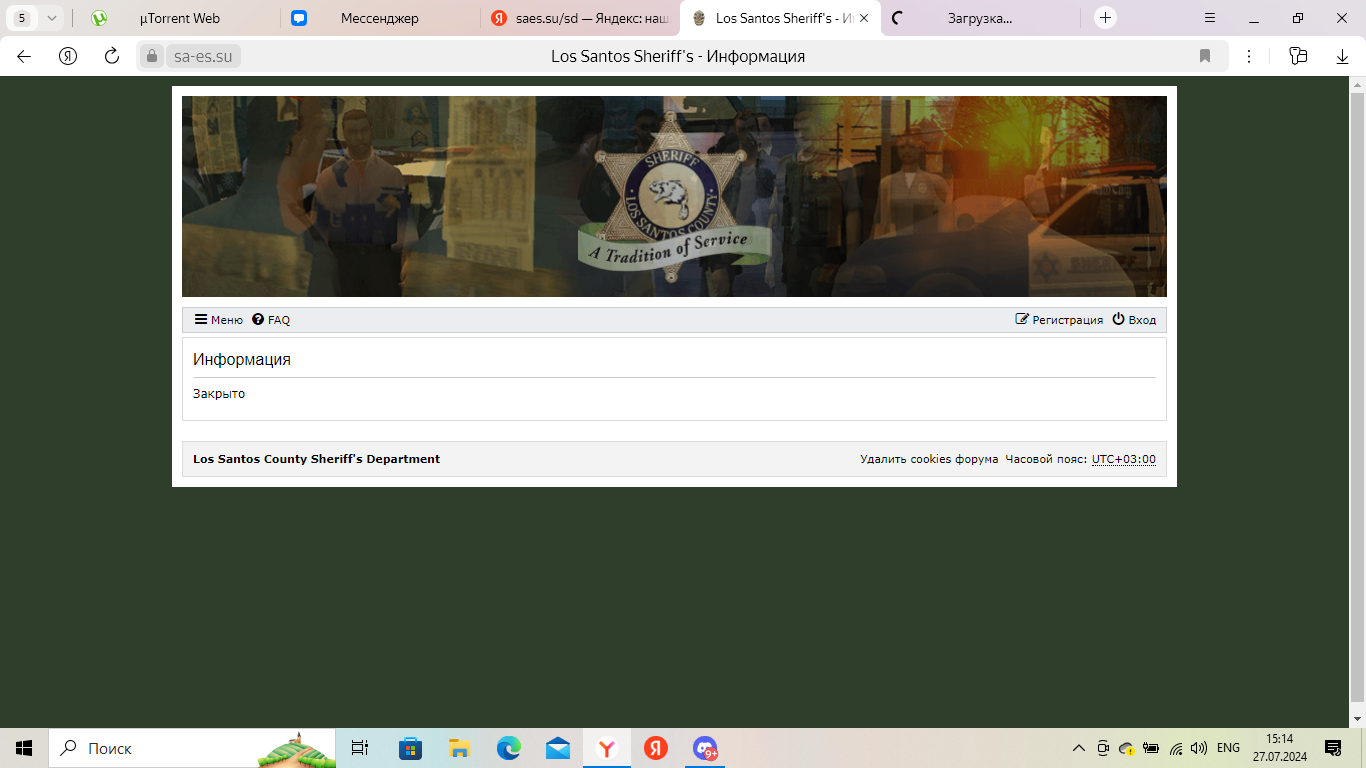The image size is (1366, 768).
Task: Bookmark this page with the bookmark icon
Action: coord(1205,56)
